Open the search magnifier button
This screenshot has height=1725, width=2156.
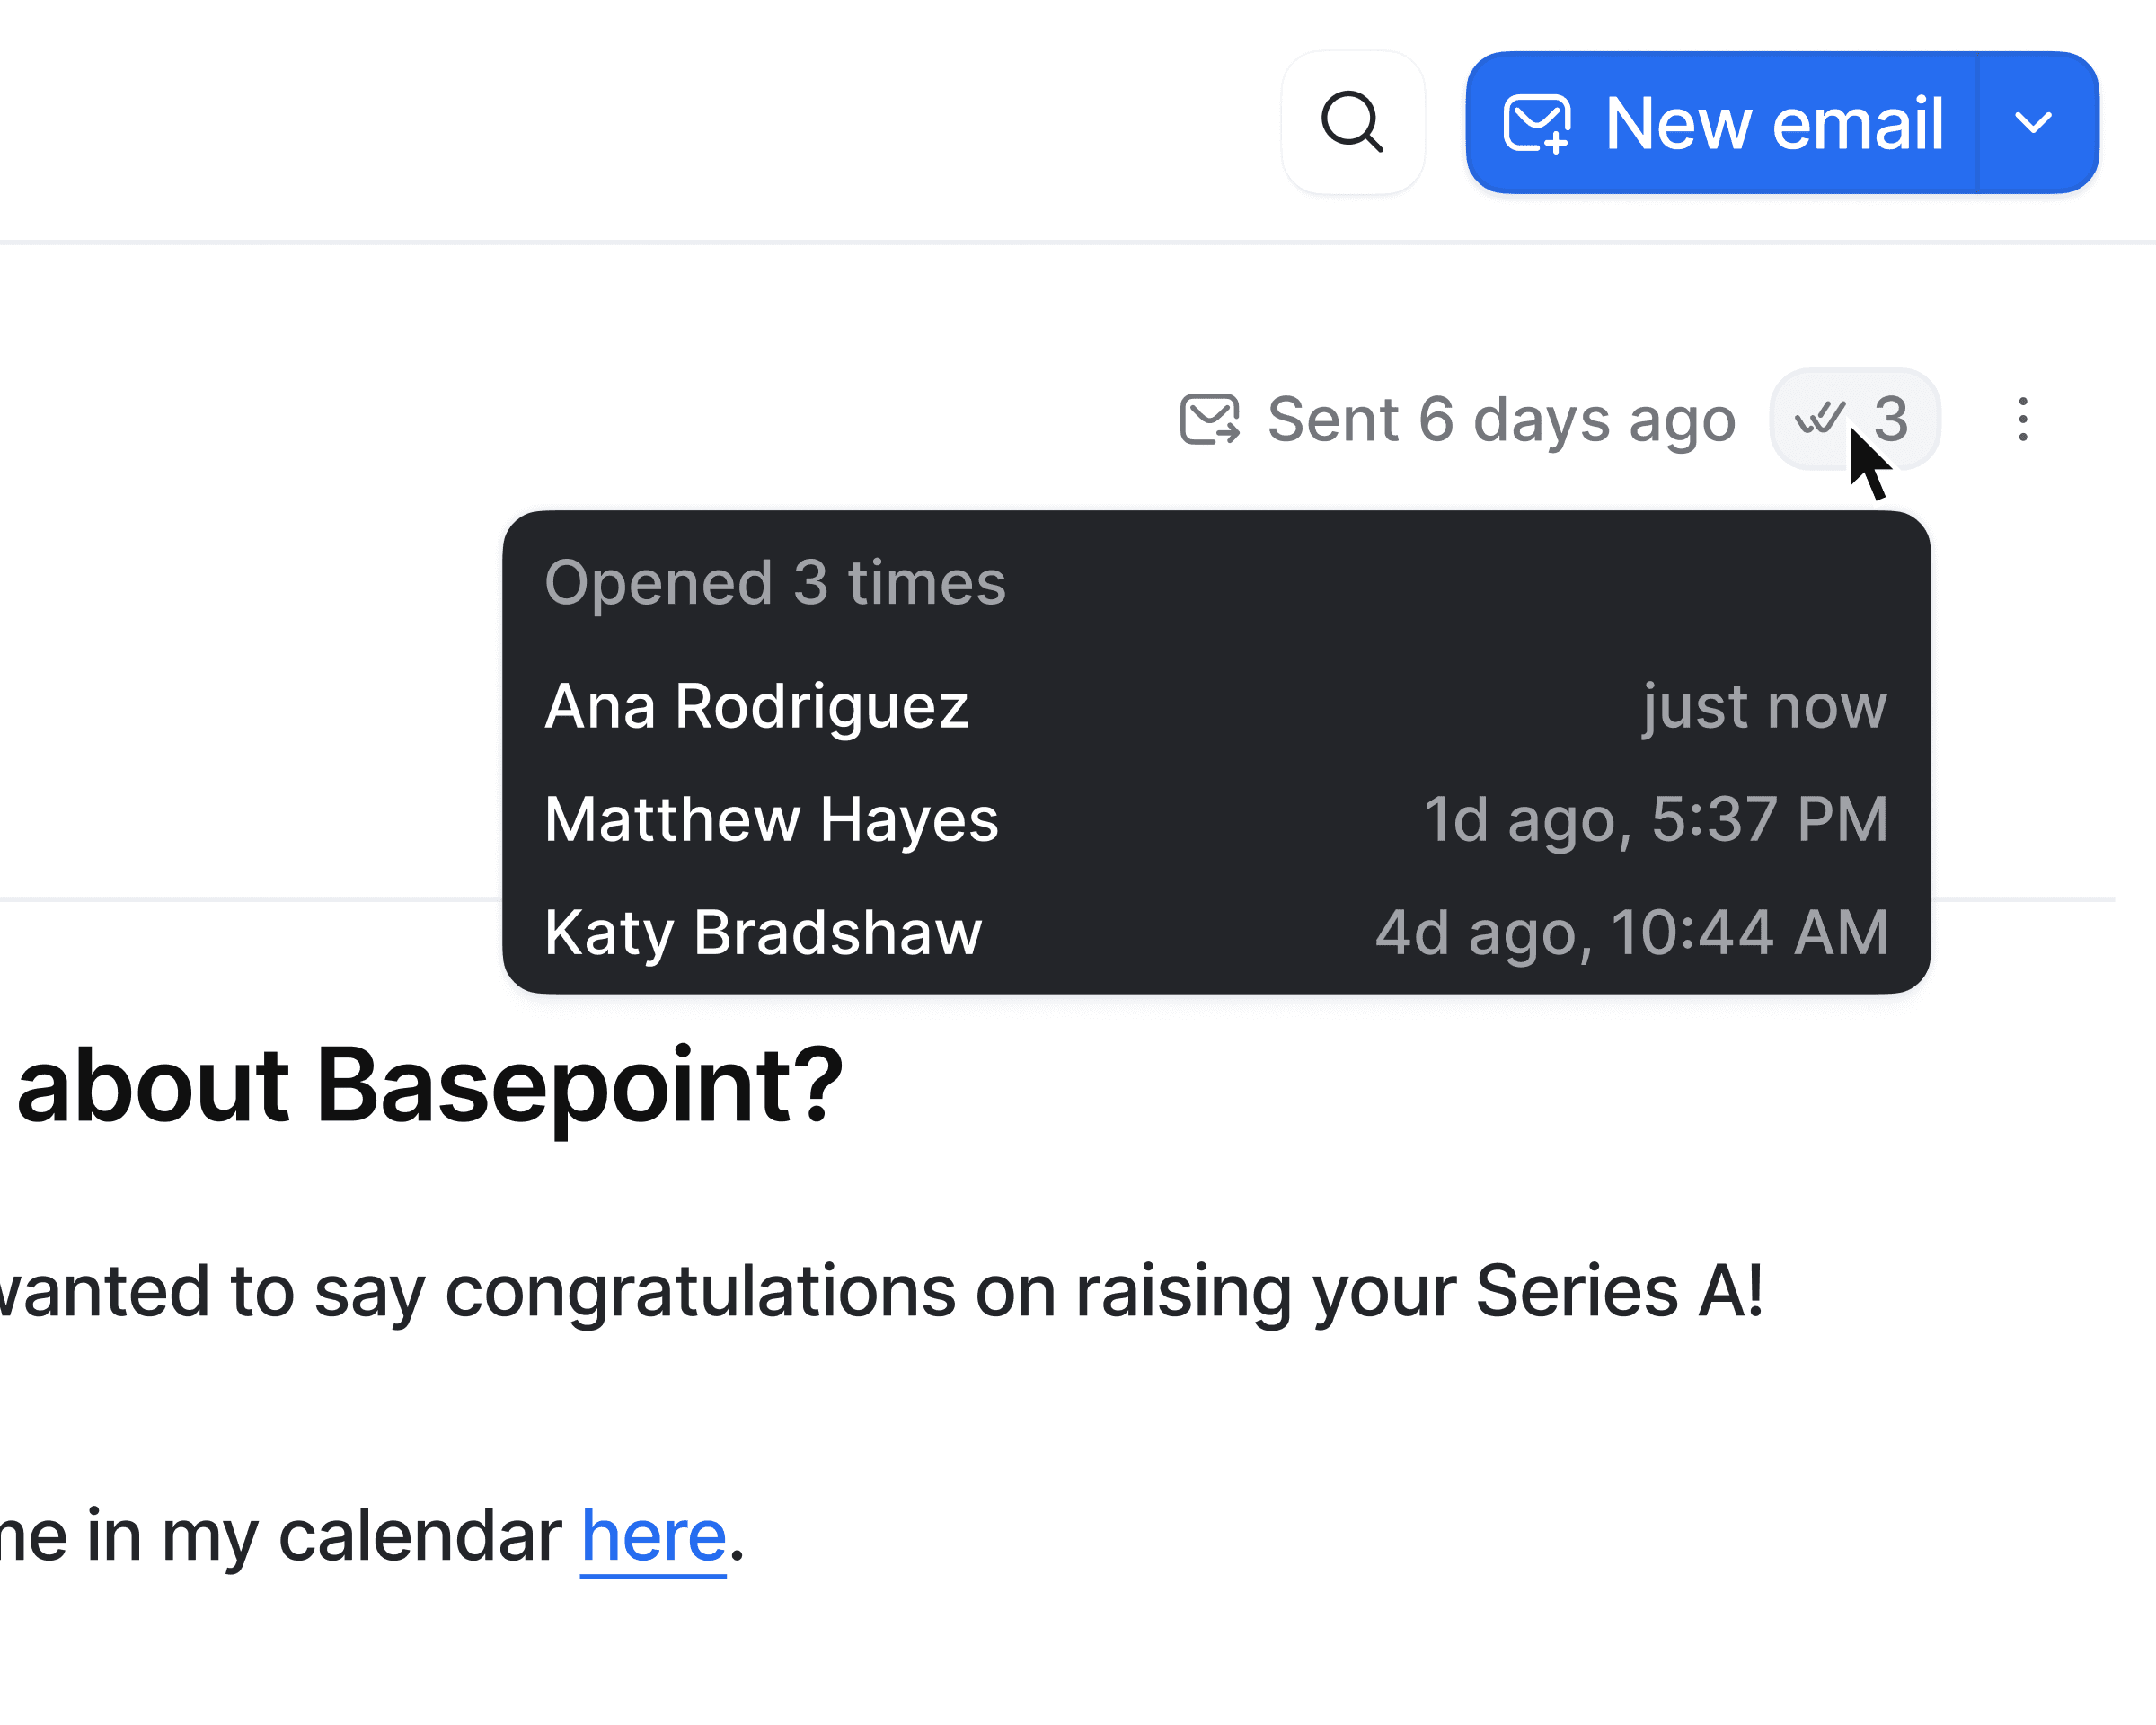pos(1352,122)
